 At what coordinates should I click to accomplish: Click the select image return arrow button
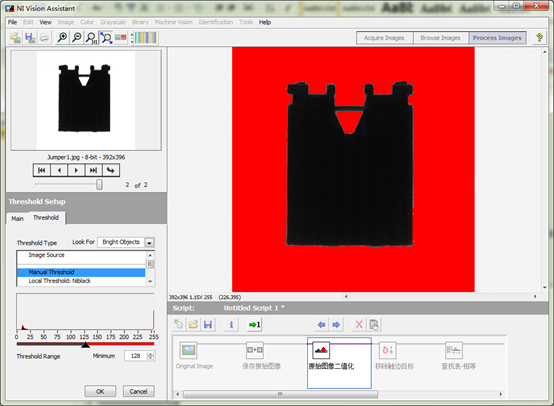tap(111, 170)
